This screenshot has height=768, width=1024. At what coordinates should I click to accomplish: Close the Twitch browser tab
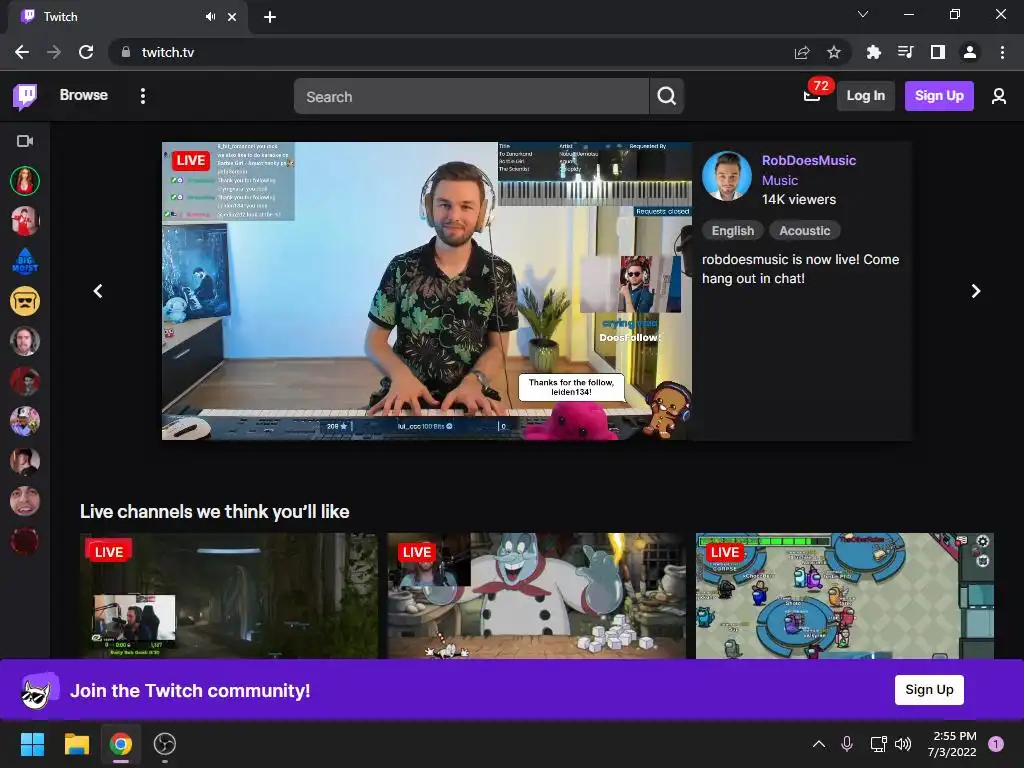232,17
